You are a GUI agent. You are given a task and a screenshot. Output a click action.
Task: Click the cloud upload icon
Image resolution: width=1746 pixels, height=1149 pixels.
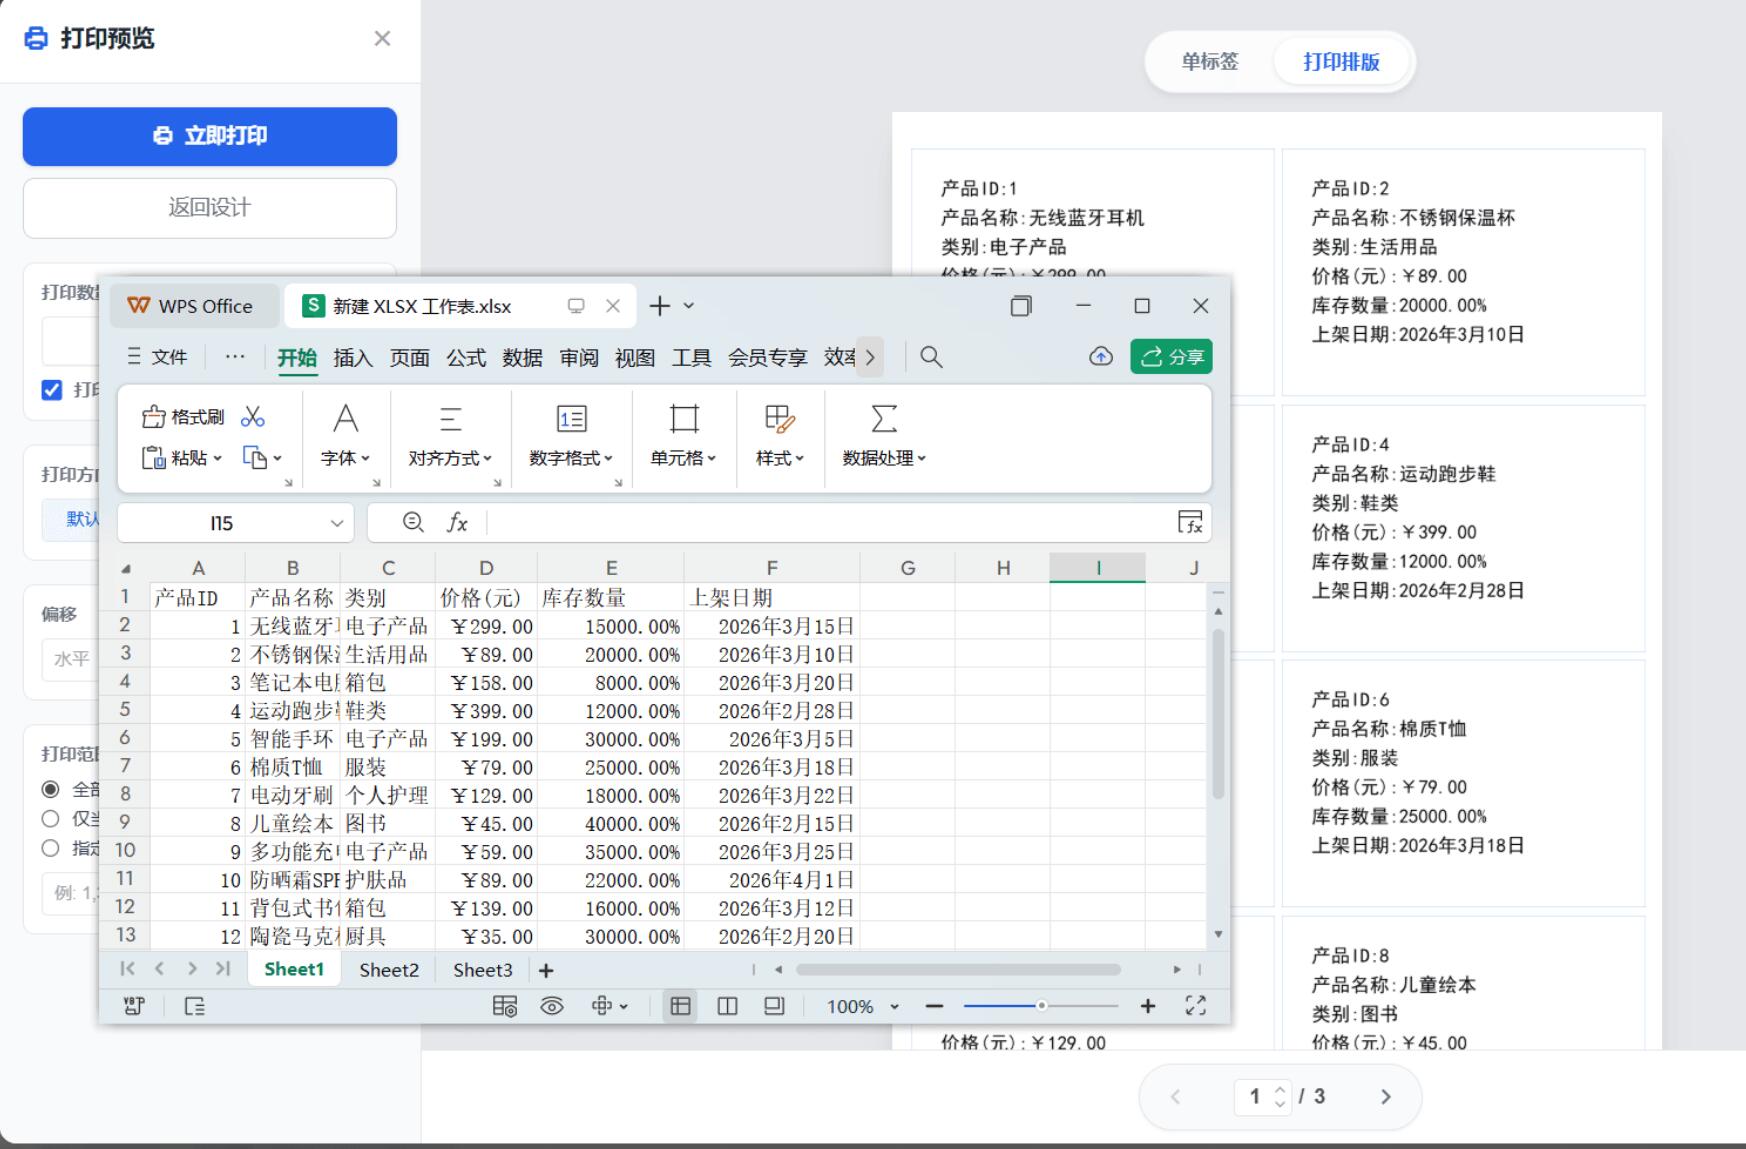[x=1100, y=357]
